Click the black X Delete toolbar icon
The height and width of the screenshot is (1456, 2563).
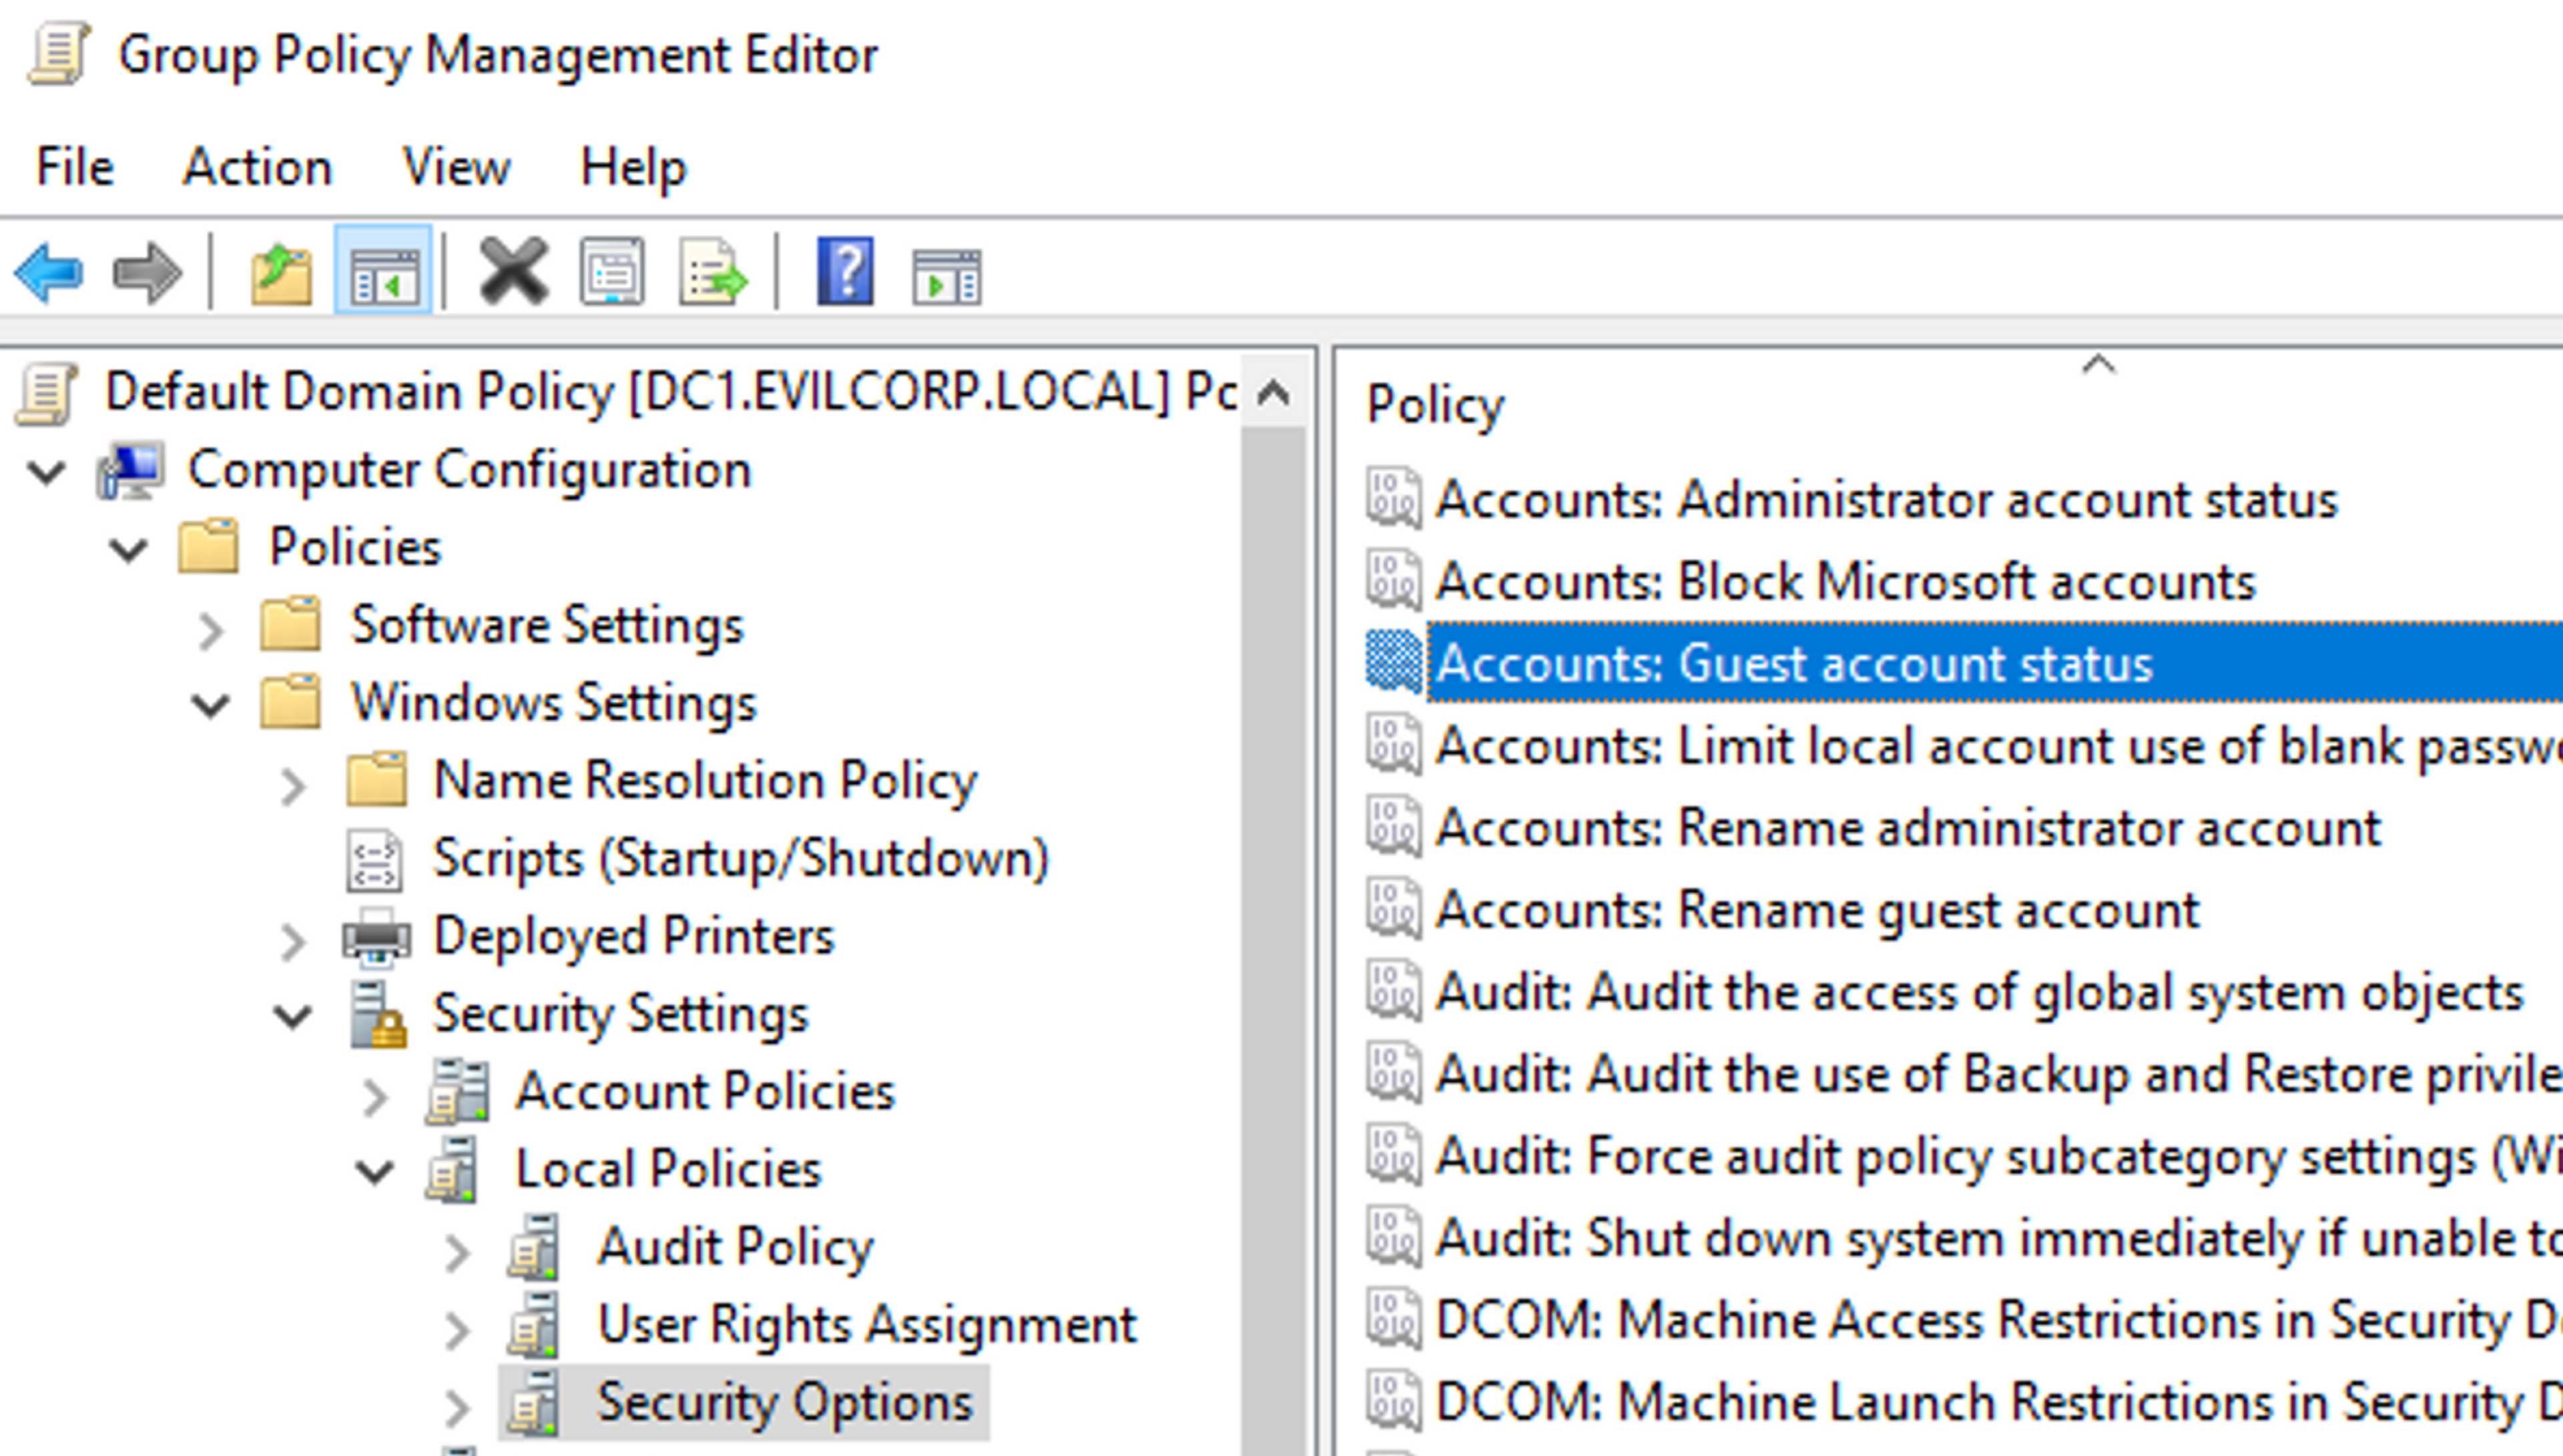[513, 272]
